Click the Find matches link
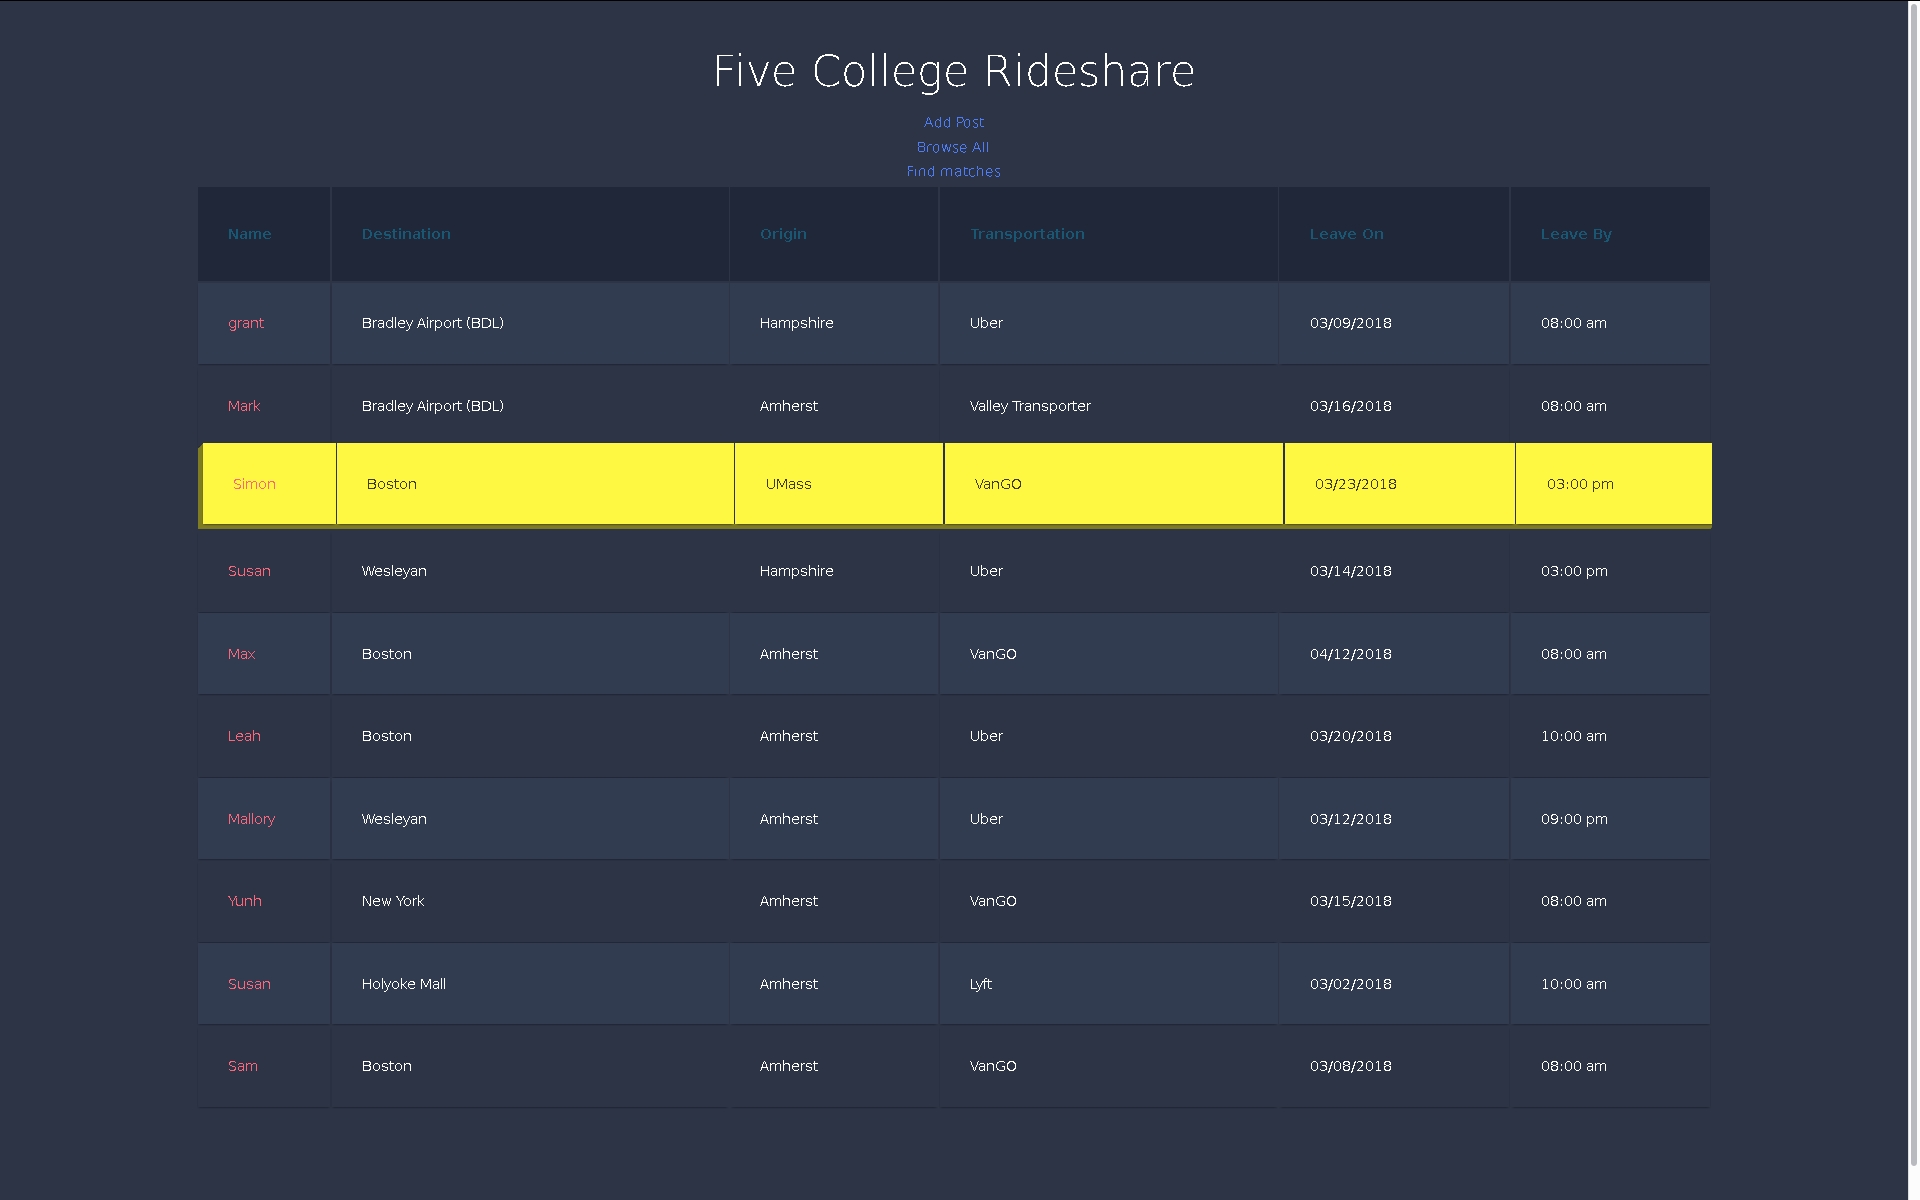This screenshot has width=1920, height=1200. coord(953,171)
